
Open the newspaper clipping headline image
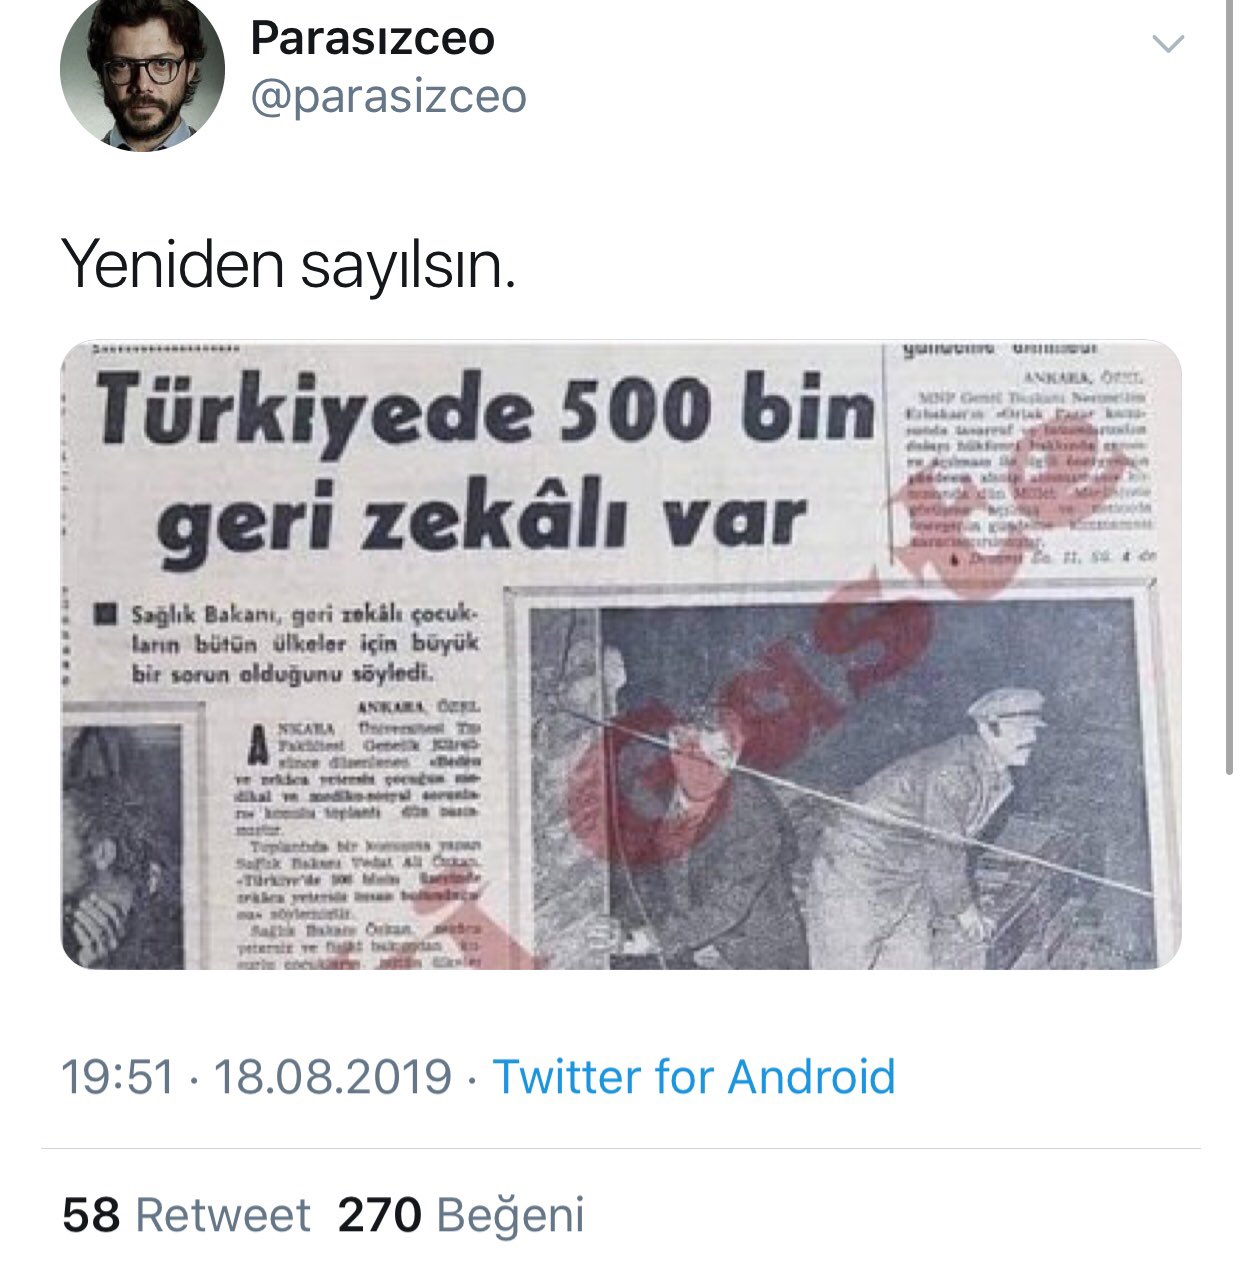click(621, 655)
